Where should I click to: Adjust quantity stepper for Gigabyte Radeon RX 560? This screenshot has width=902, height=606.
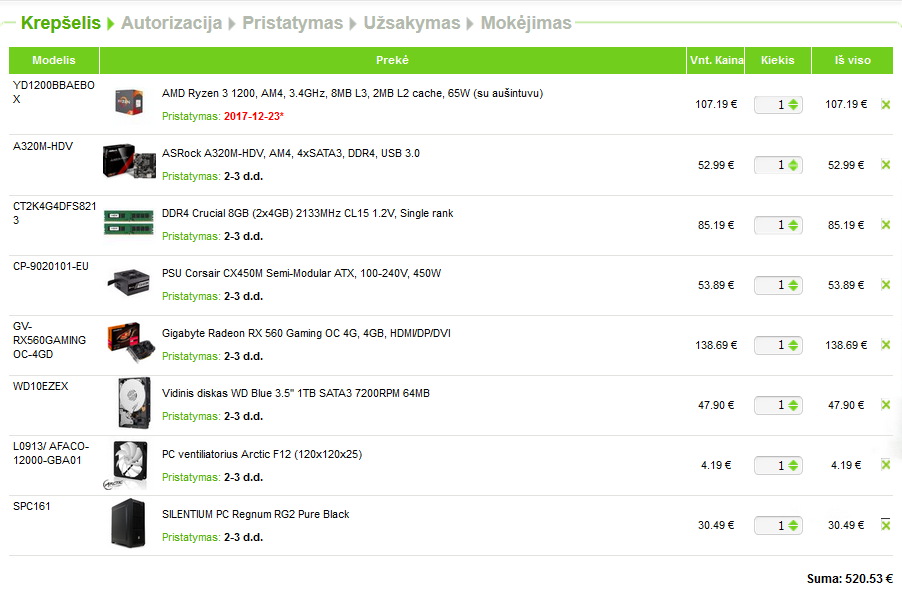(x=793, y=345)
